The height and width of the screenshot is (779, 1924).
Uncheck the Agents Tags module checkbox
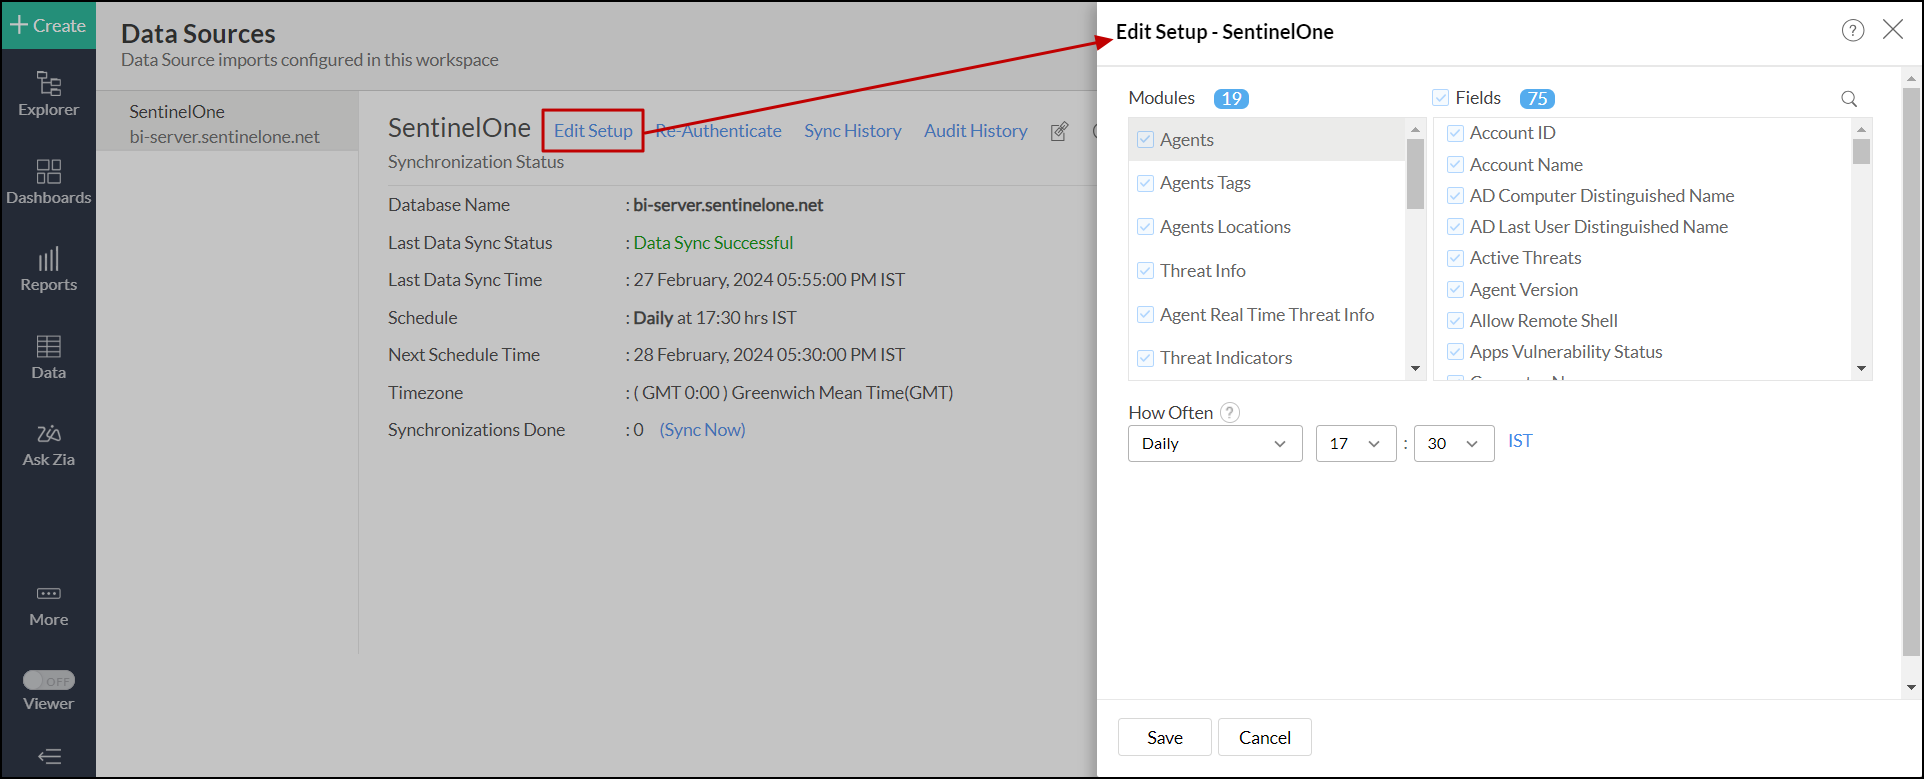(x=1145, y=183)
